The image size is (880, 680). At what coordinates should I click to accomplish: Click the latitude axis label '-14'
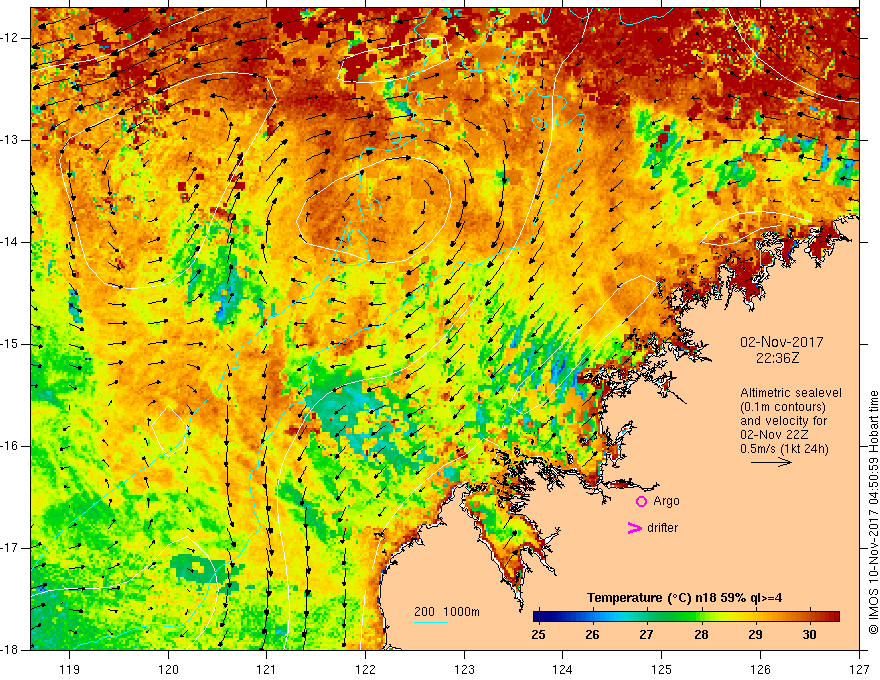click(x=10, y=242)
